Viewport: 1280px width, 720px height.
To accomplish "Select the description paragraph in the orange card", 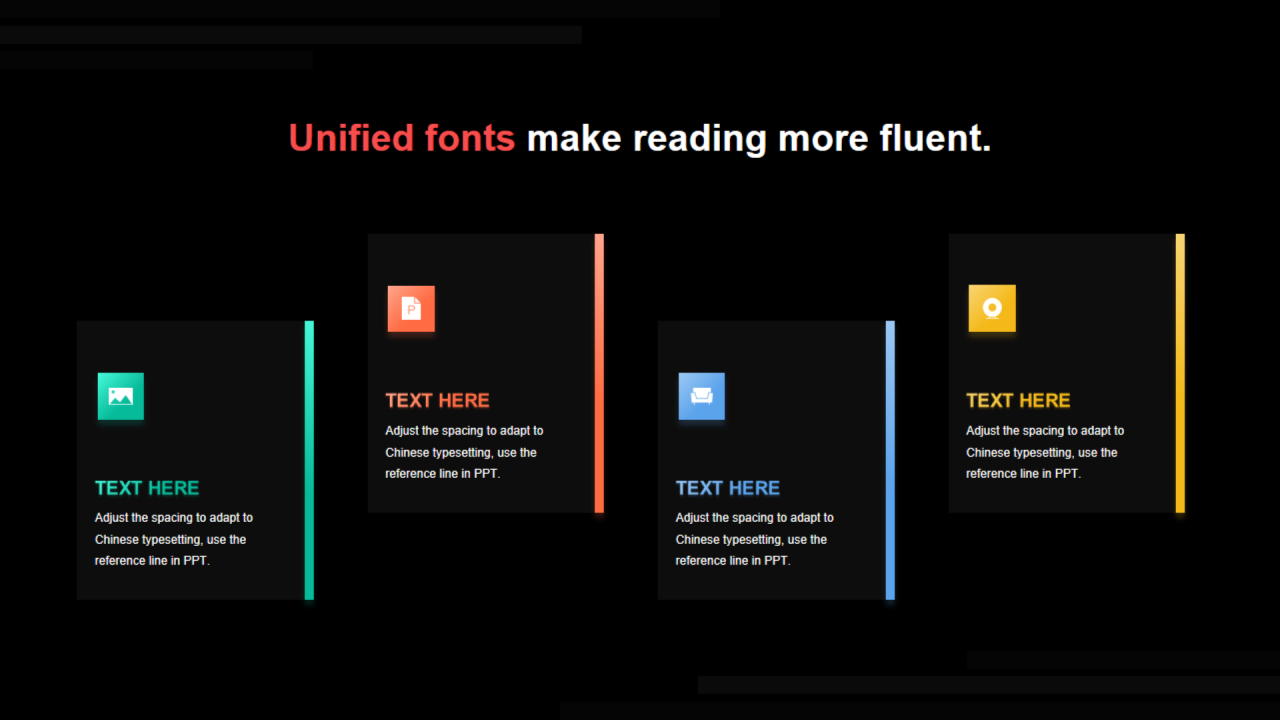I will pyautogui.click(x=464, y=452).
